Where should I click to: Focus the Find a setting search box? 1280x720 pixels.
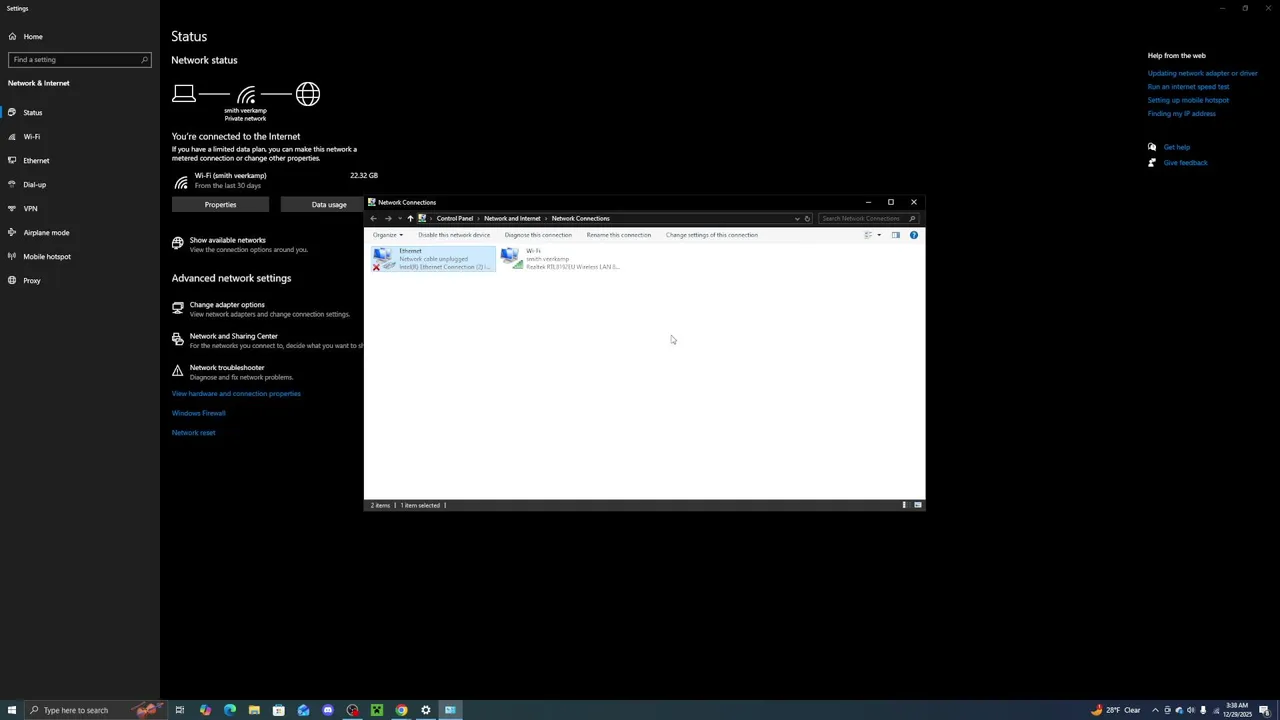coord(80,59)
